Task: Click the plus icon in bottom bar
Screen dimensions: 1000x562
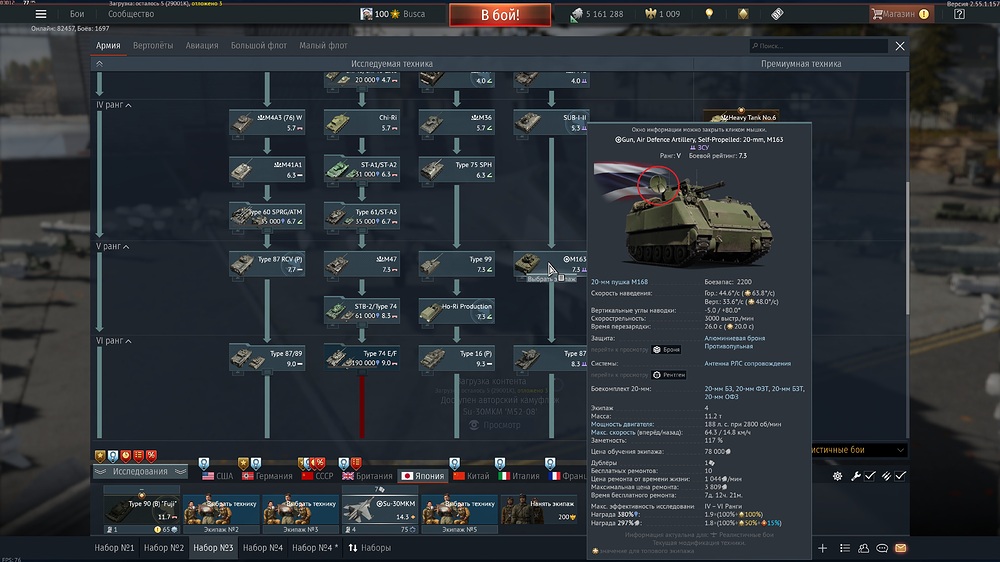Action: pos(823,548)
